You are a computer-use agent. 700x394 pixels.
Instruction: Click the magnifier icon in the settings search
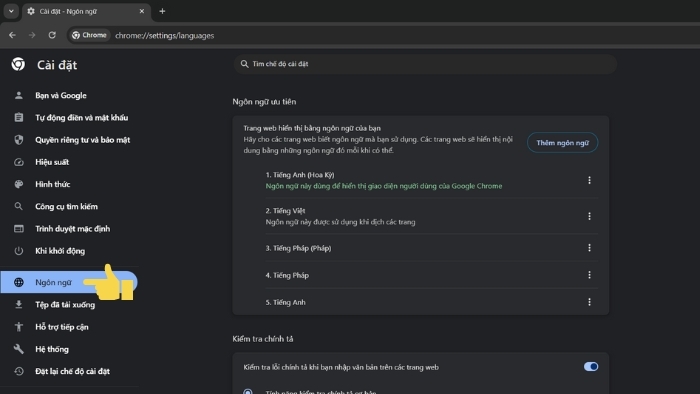click(244, 64)
